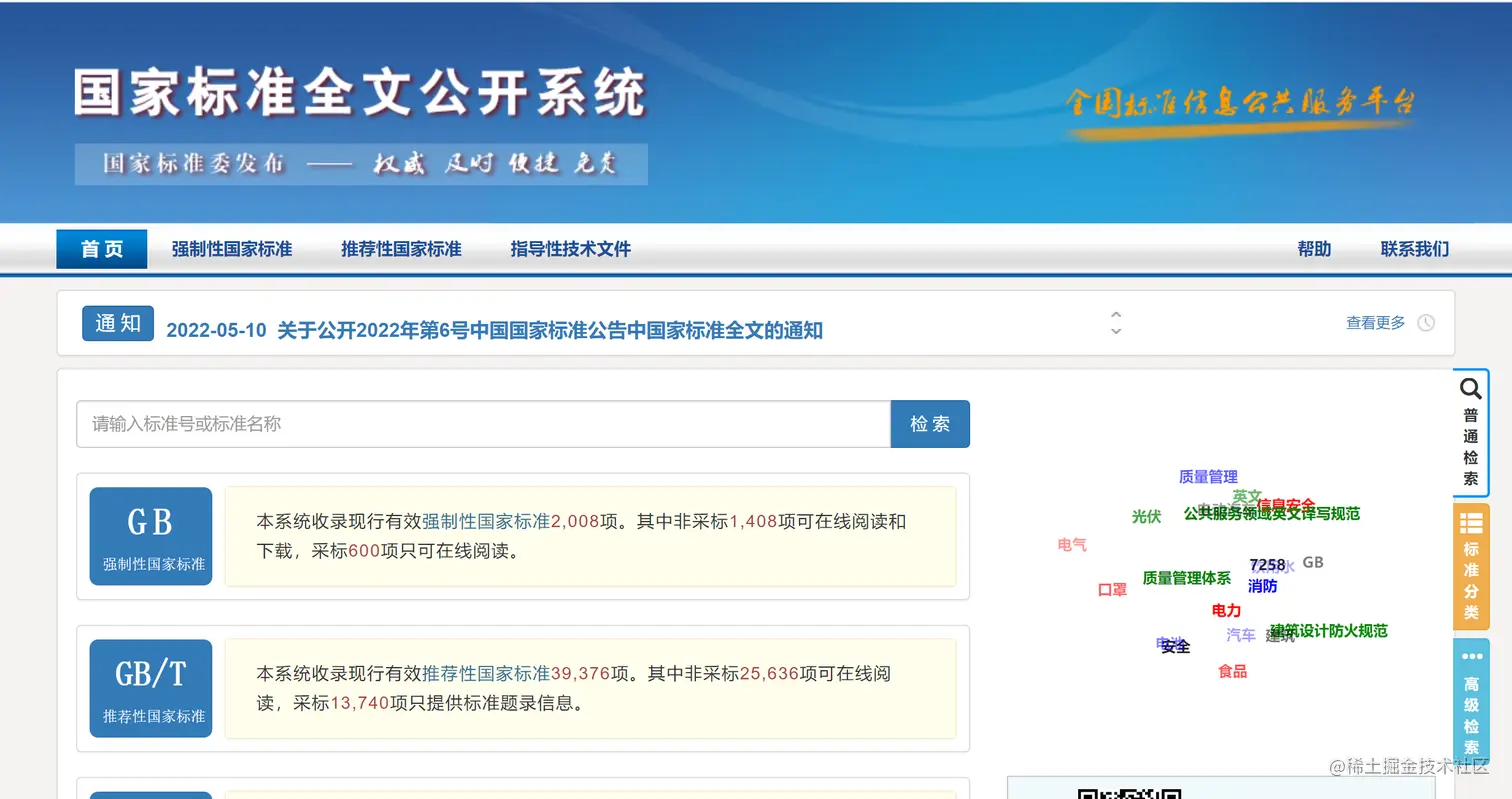Select 口罩 tag in word cloud
Viewport: 1512px width, 799px height.
pyautogui.click(x=1112, y=590)
